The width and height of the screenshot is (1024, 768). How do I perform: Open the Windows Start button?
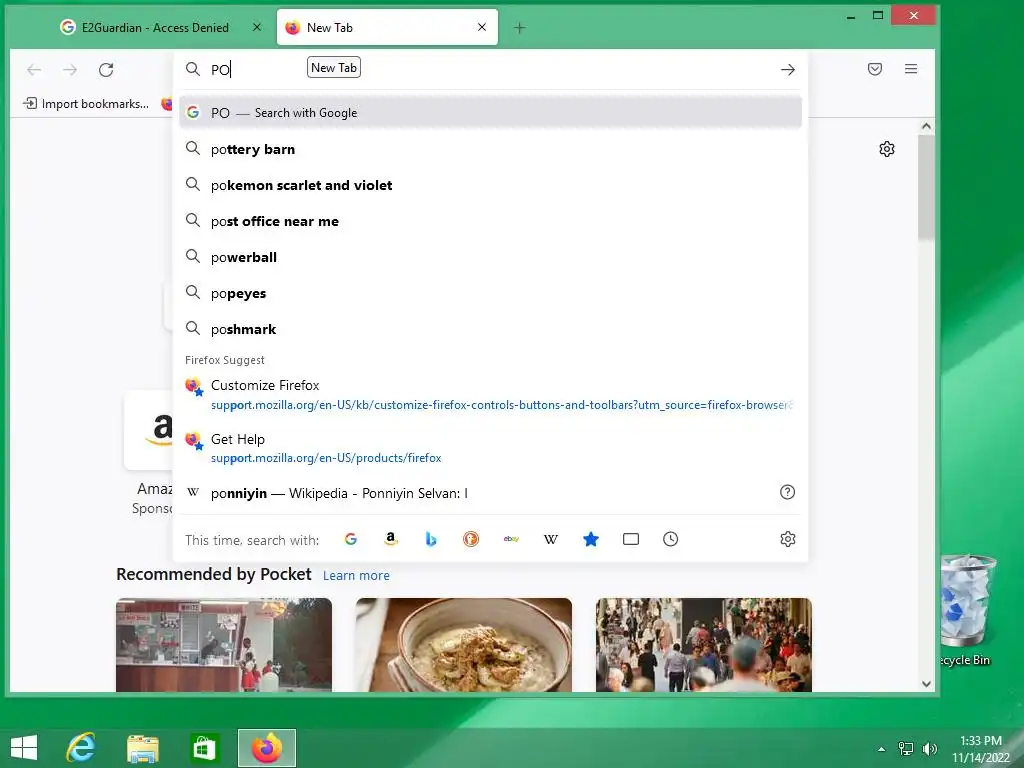24,748
